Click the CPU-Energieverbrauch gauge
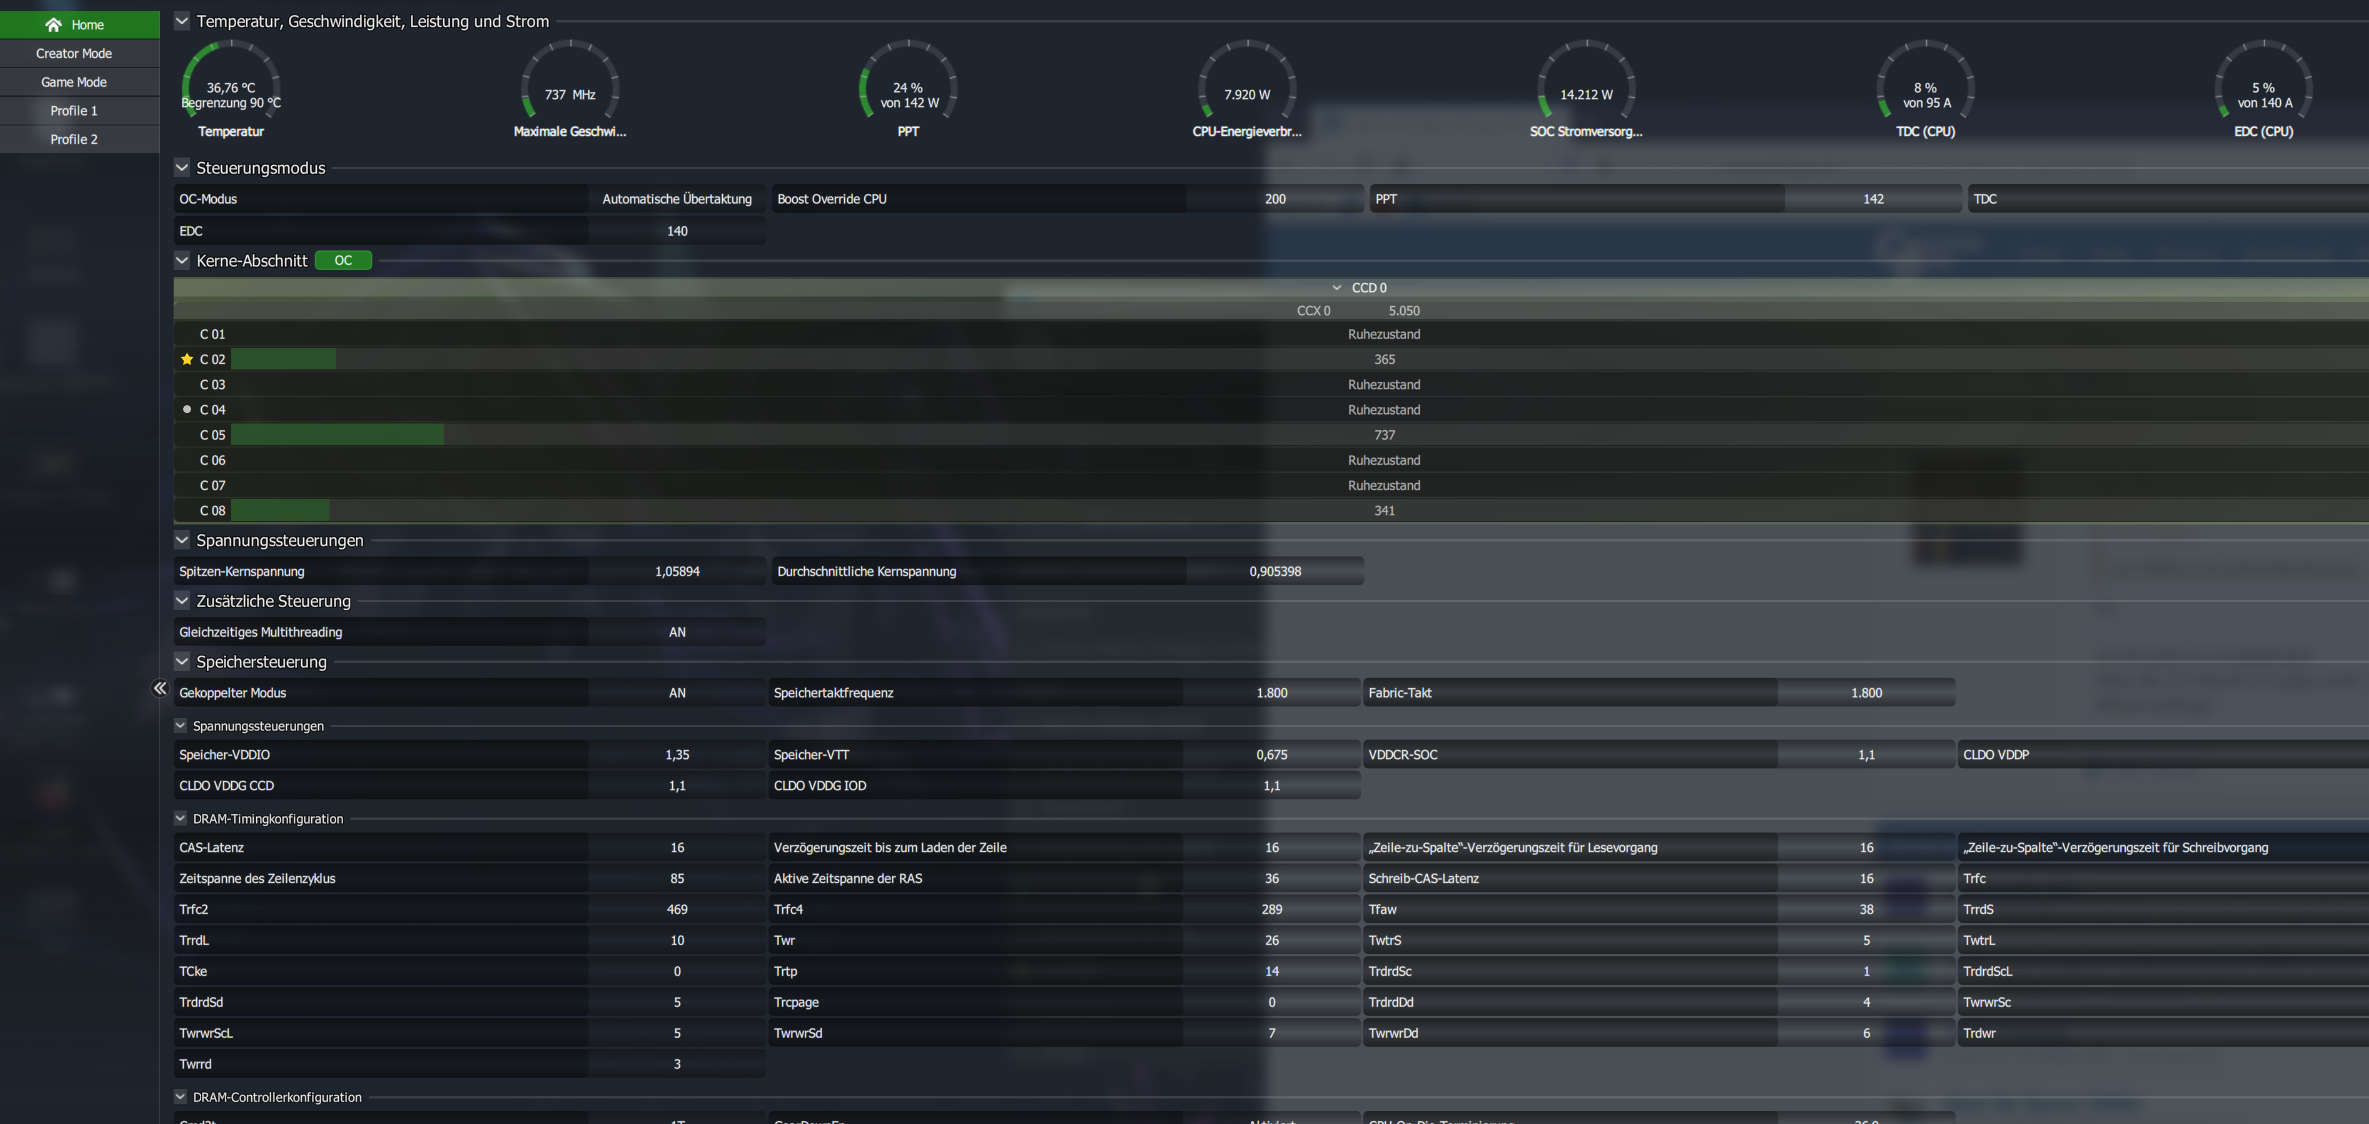The width and height of the screenshot is (2369, 1124). click(x=1247, y=88)
